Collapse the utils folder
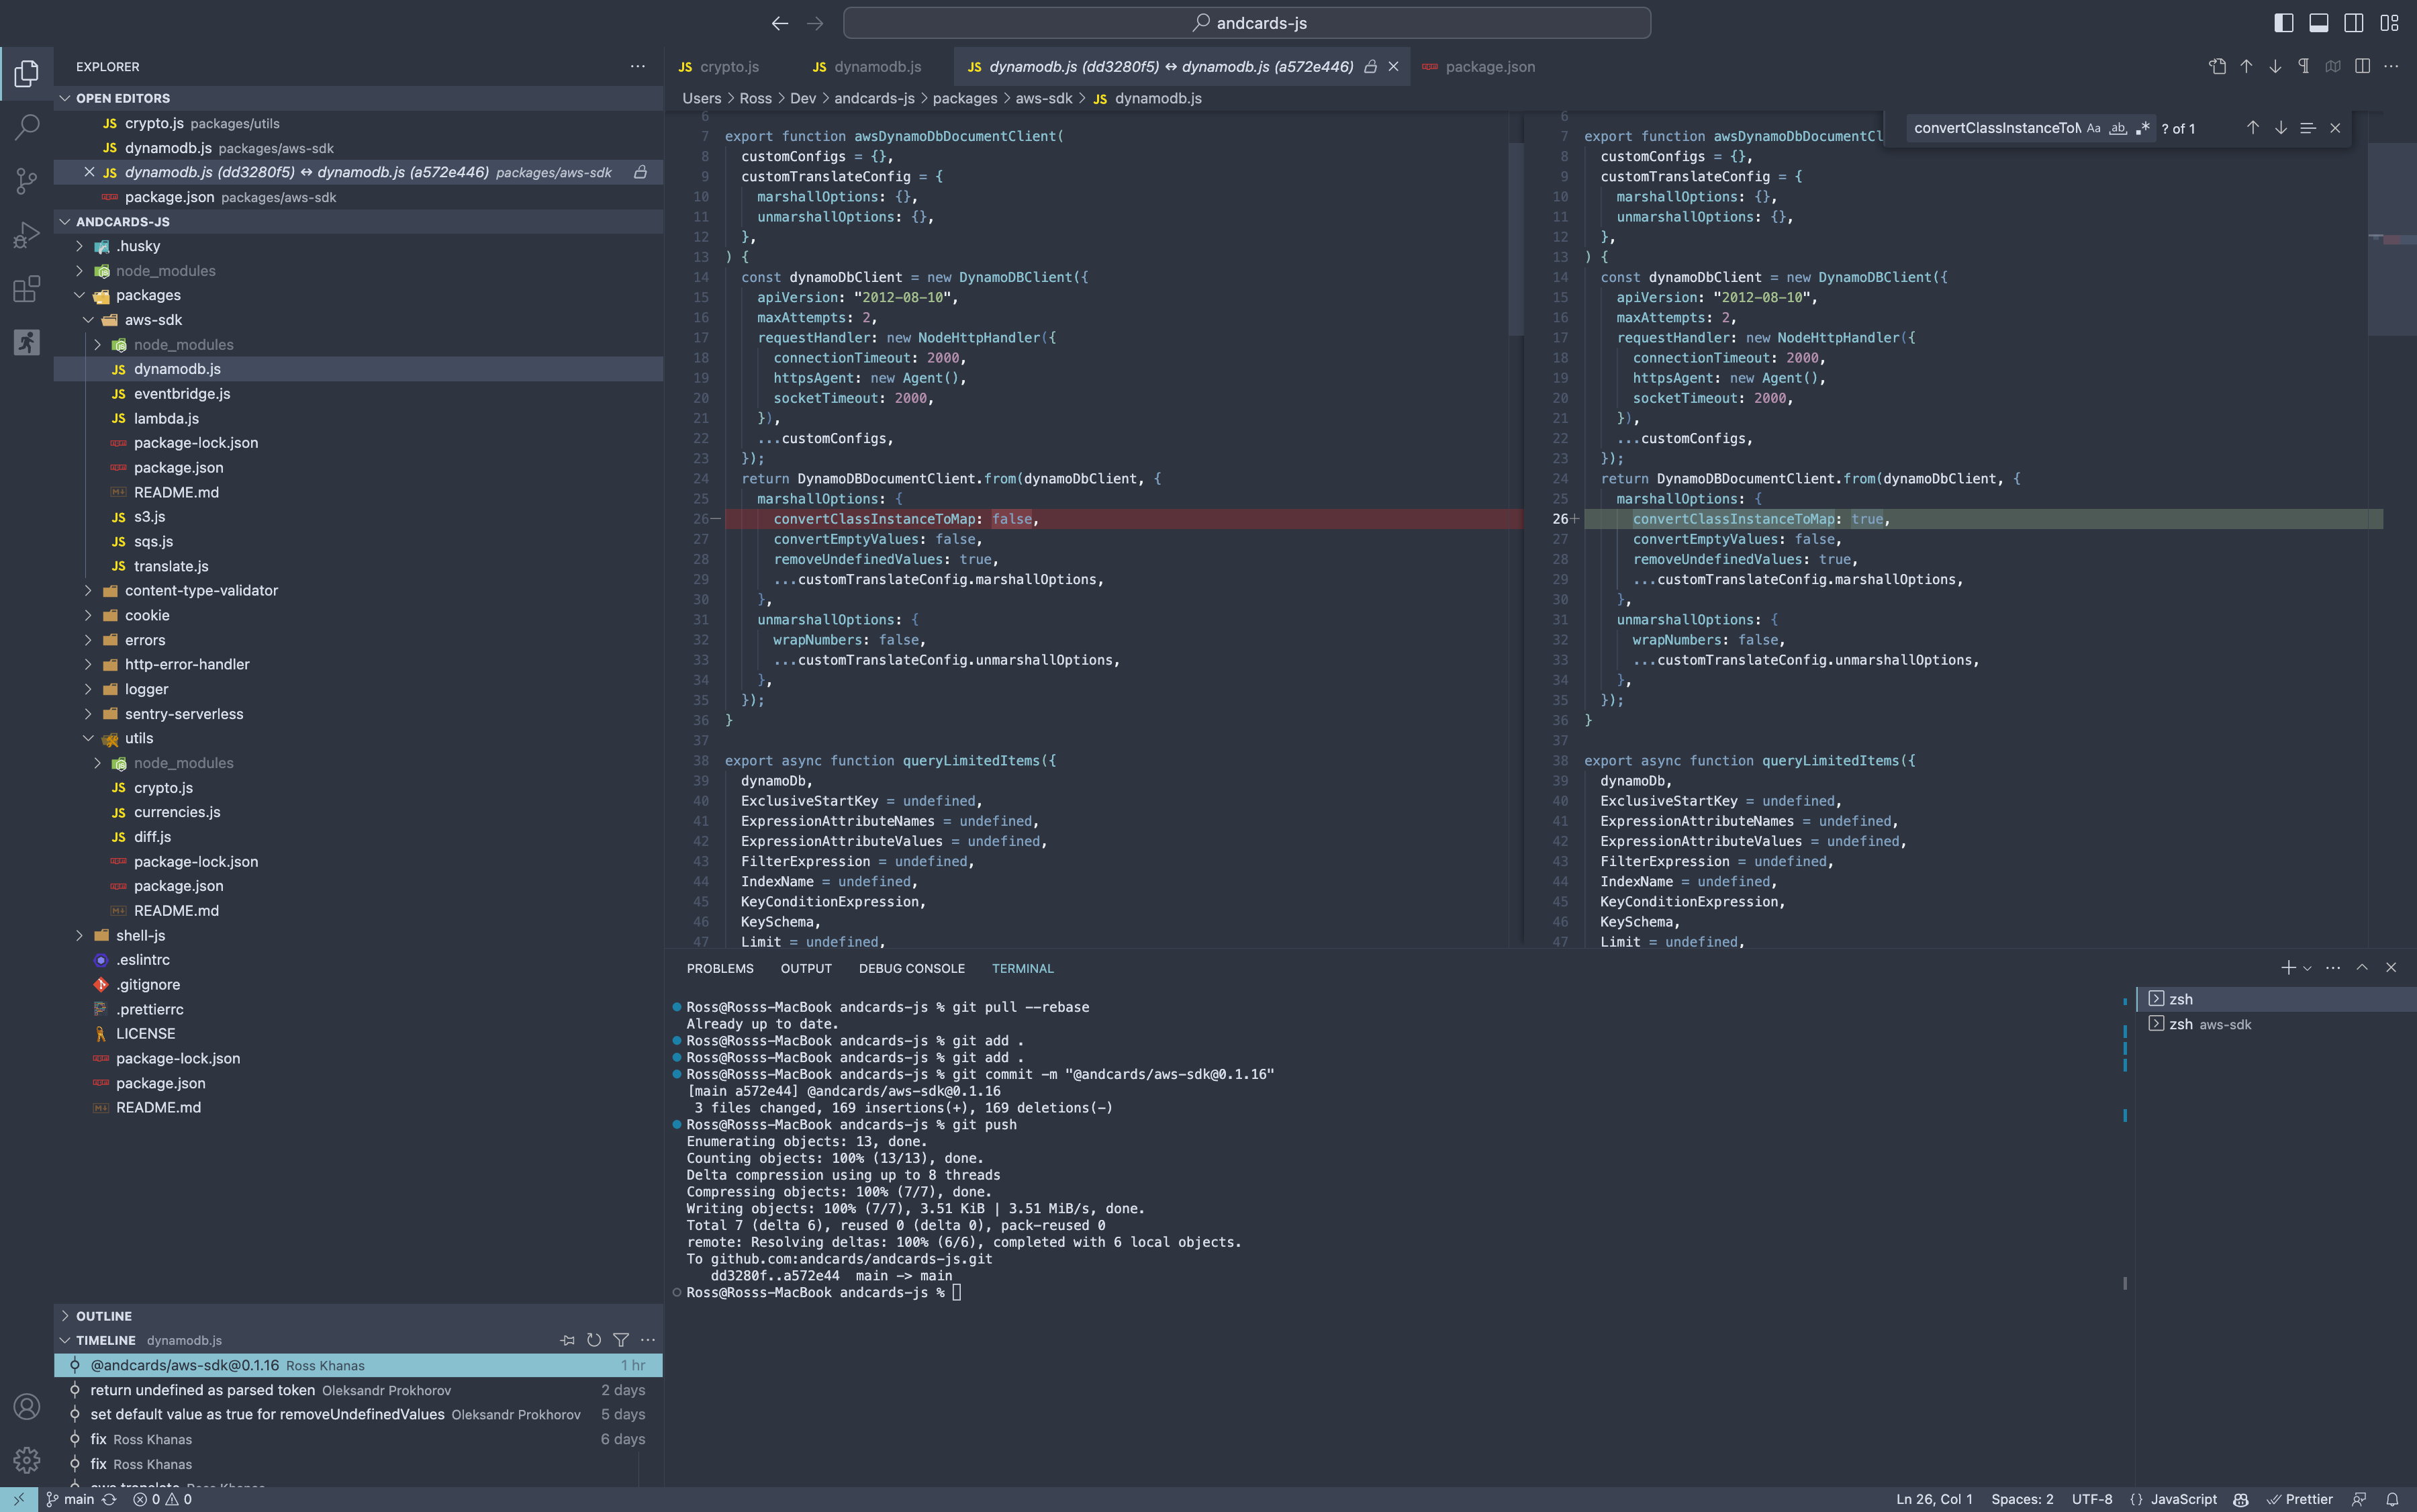Screen dimensions: 2417x1512 click(x=138, y=738)
